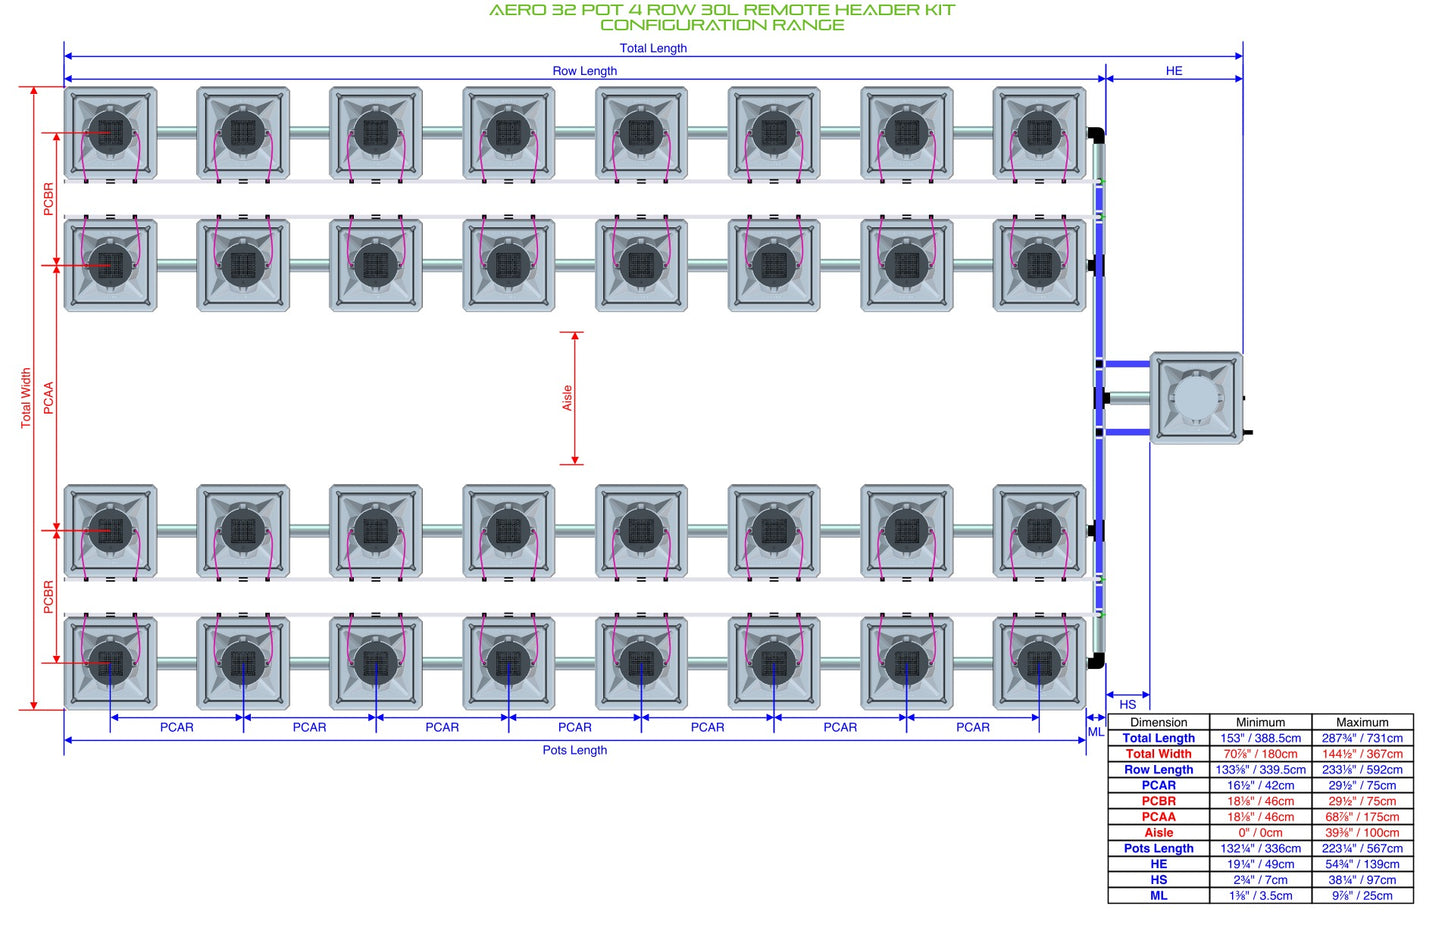This screenshot has height=937, width=1445.
Task: Click the 132¼" / 336cm minimum value
Action: [x=1260, y=848]
